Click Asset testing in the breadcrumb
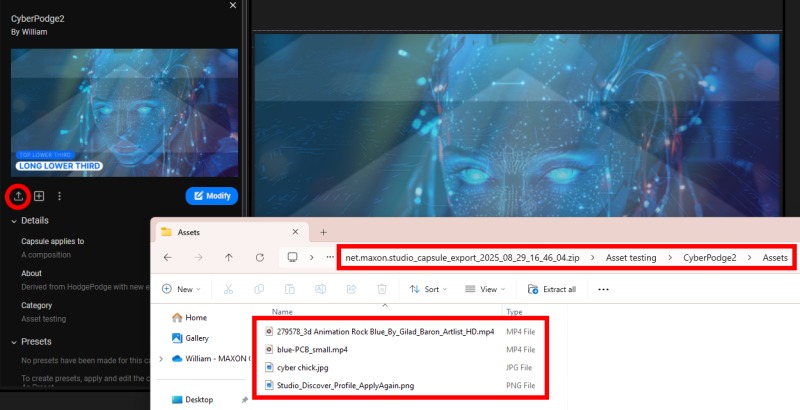The width and height of the screenshot is (800, 410). pos(631,258)
